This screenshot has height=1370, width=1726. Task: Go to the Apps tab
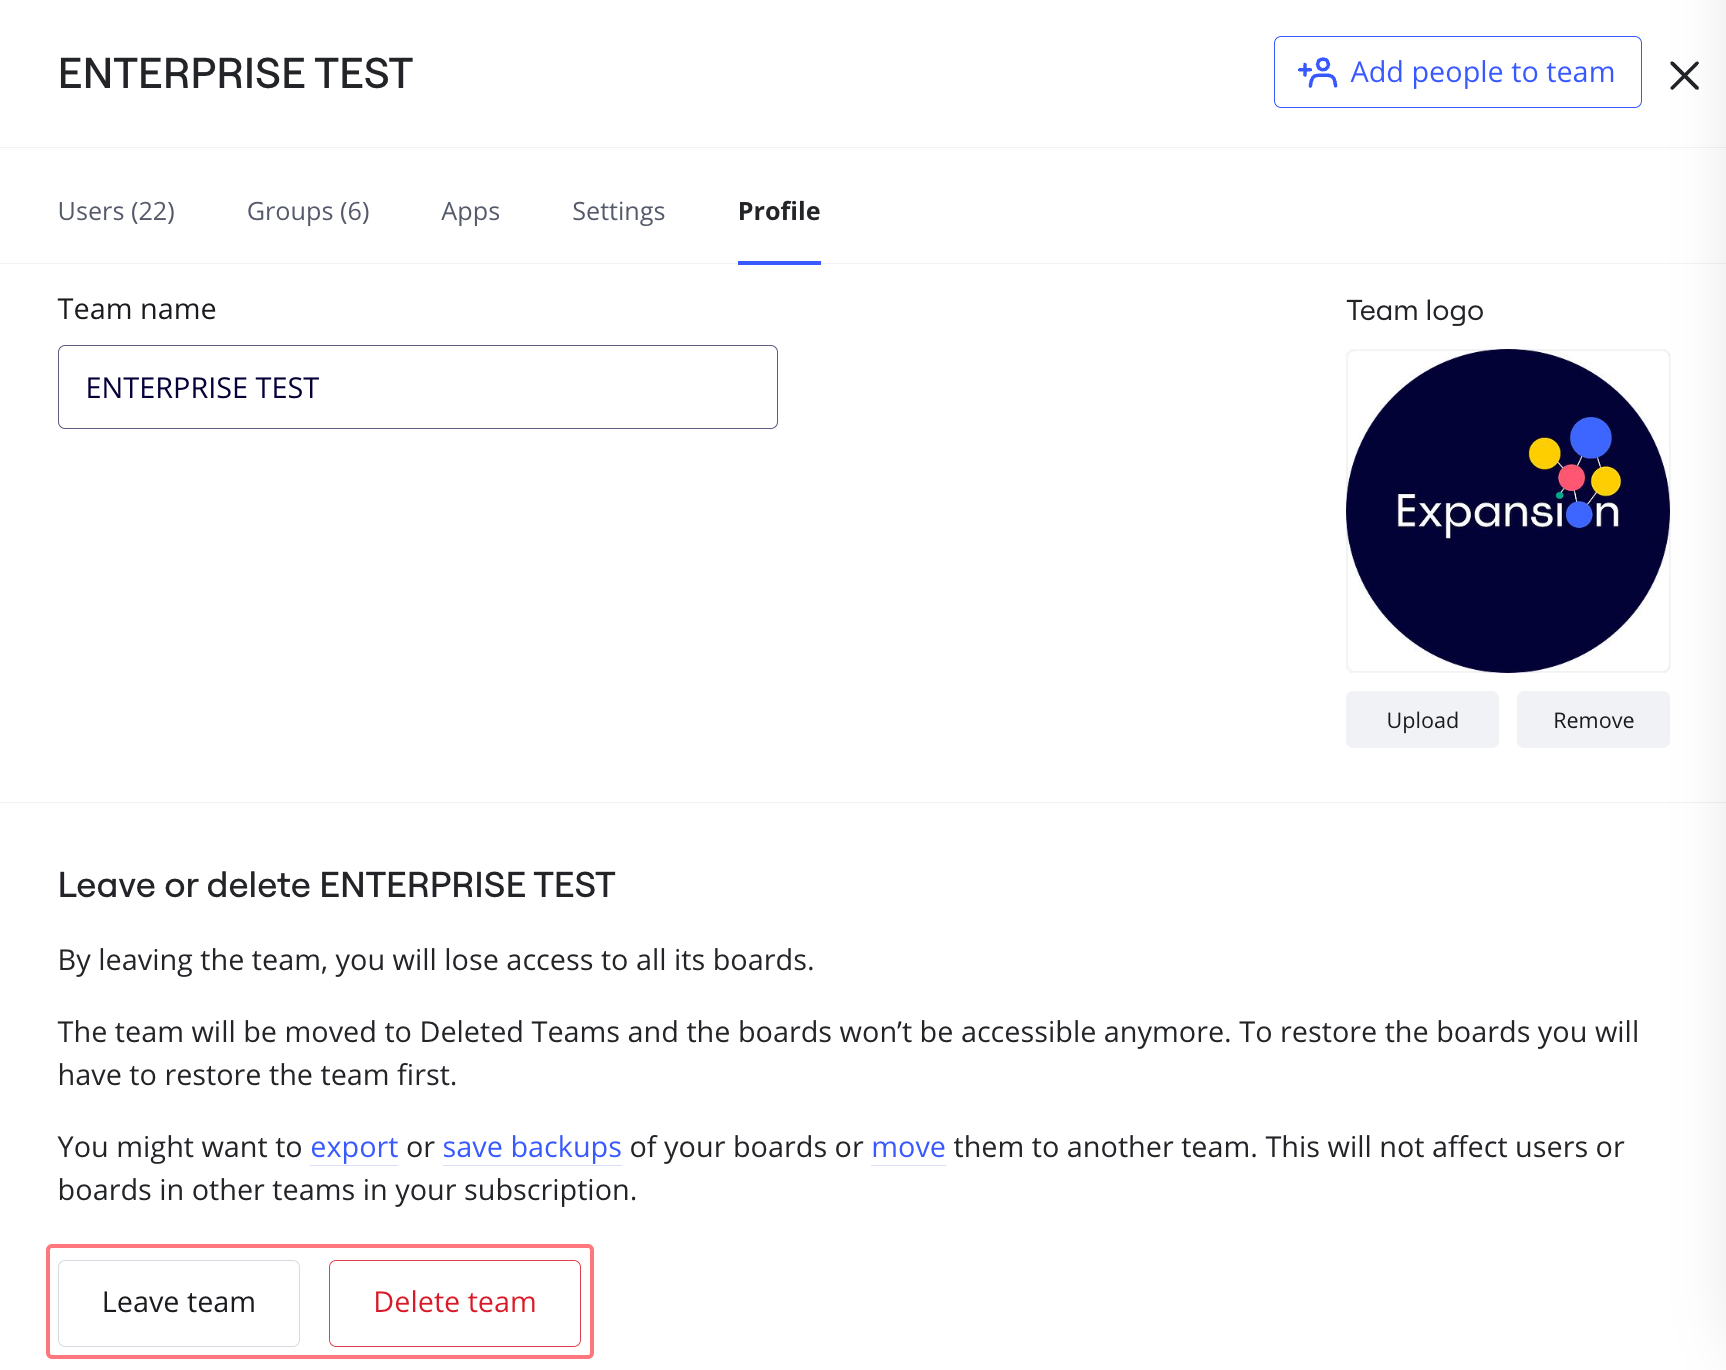470,211
